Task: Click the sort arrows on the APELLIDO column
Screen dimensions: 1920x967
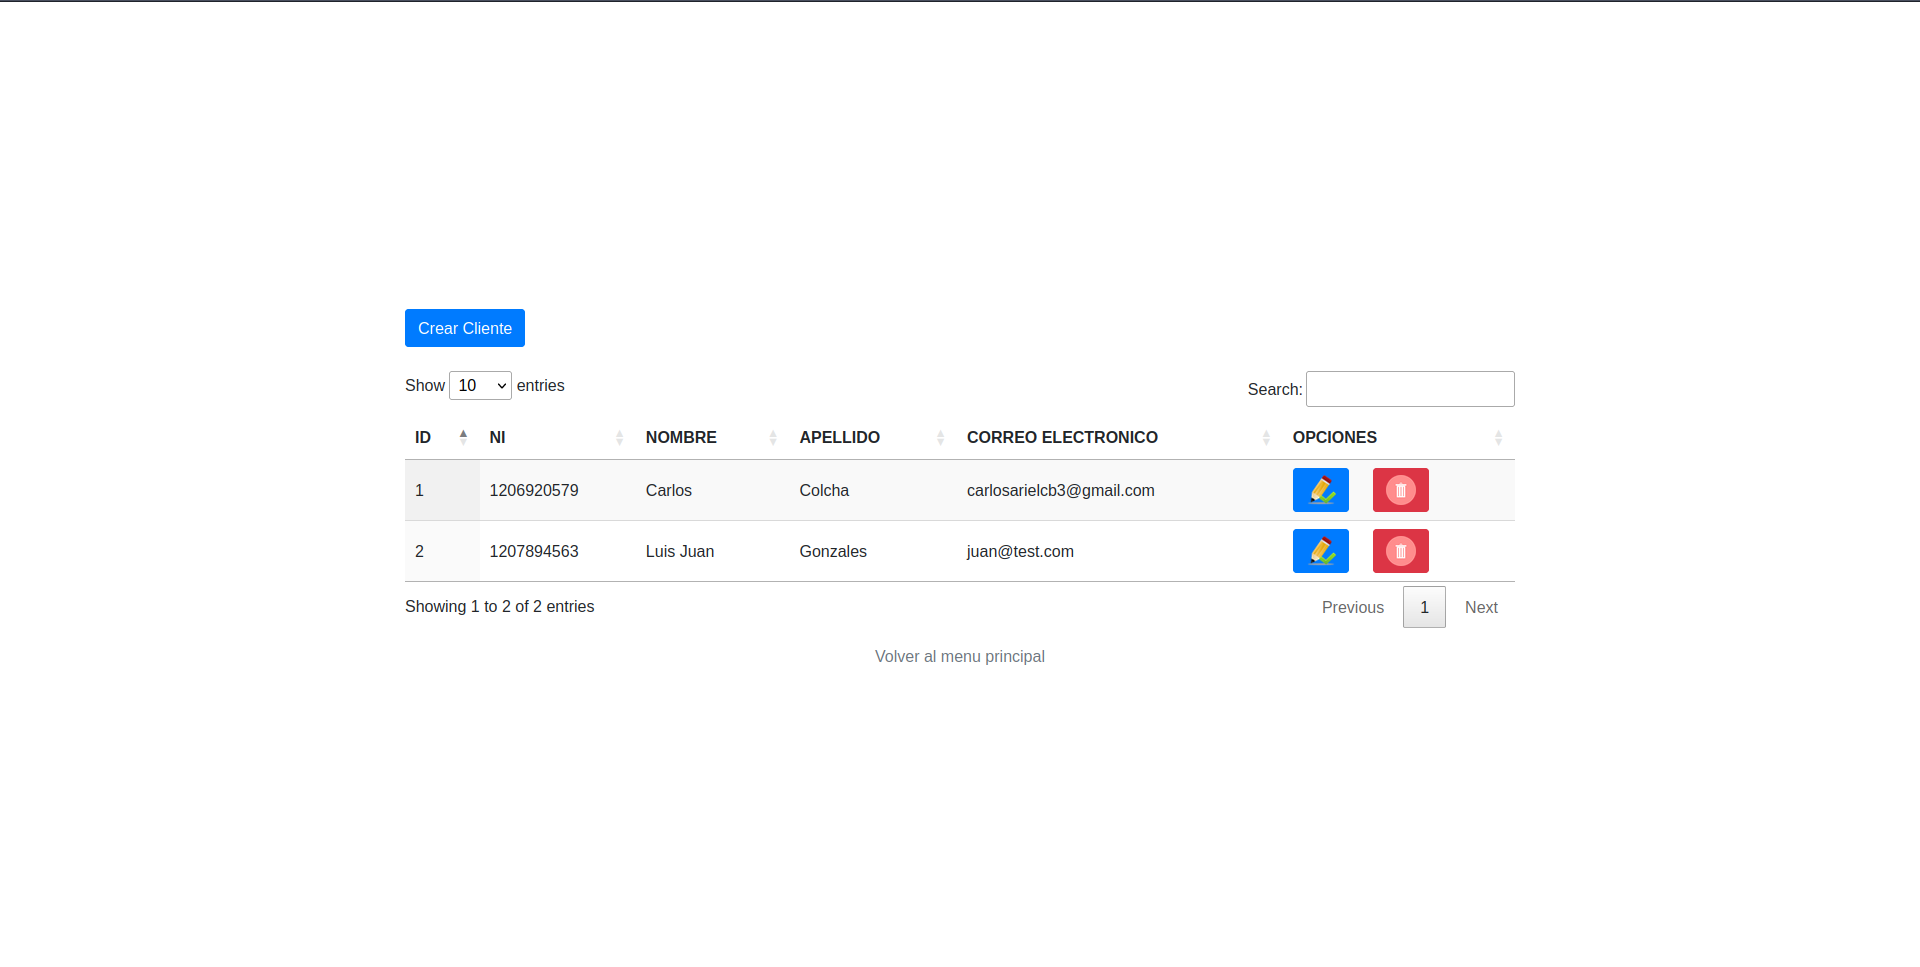Action: point(939,437)
